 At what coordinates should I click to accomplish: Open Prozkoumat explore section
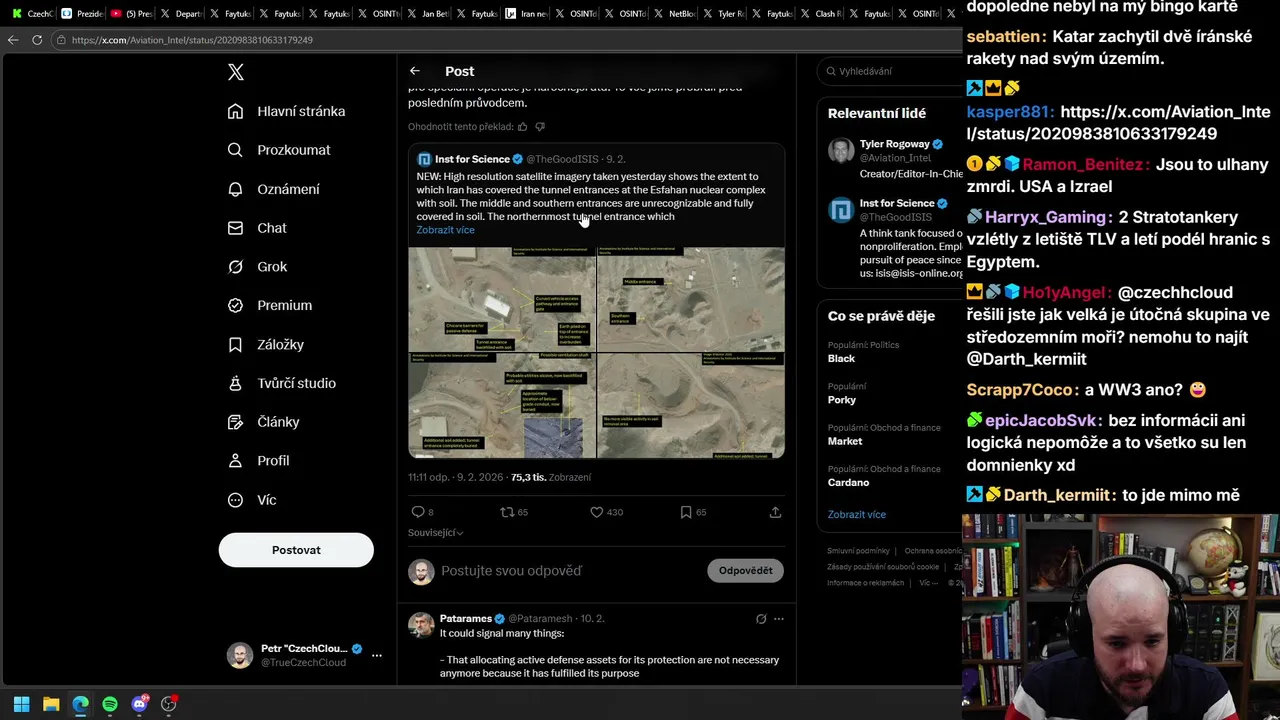point(279,150)
